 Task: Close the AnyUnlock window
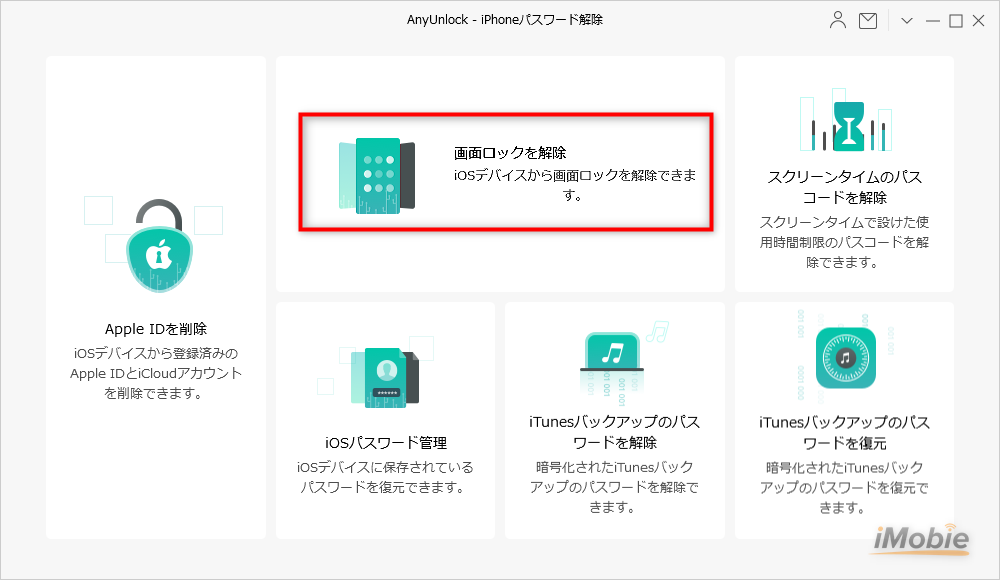[978, 21]
